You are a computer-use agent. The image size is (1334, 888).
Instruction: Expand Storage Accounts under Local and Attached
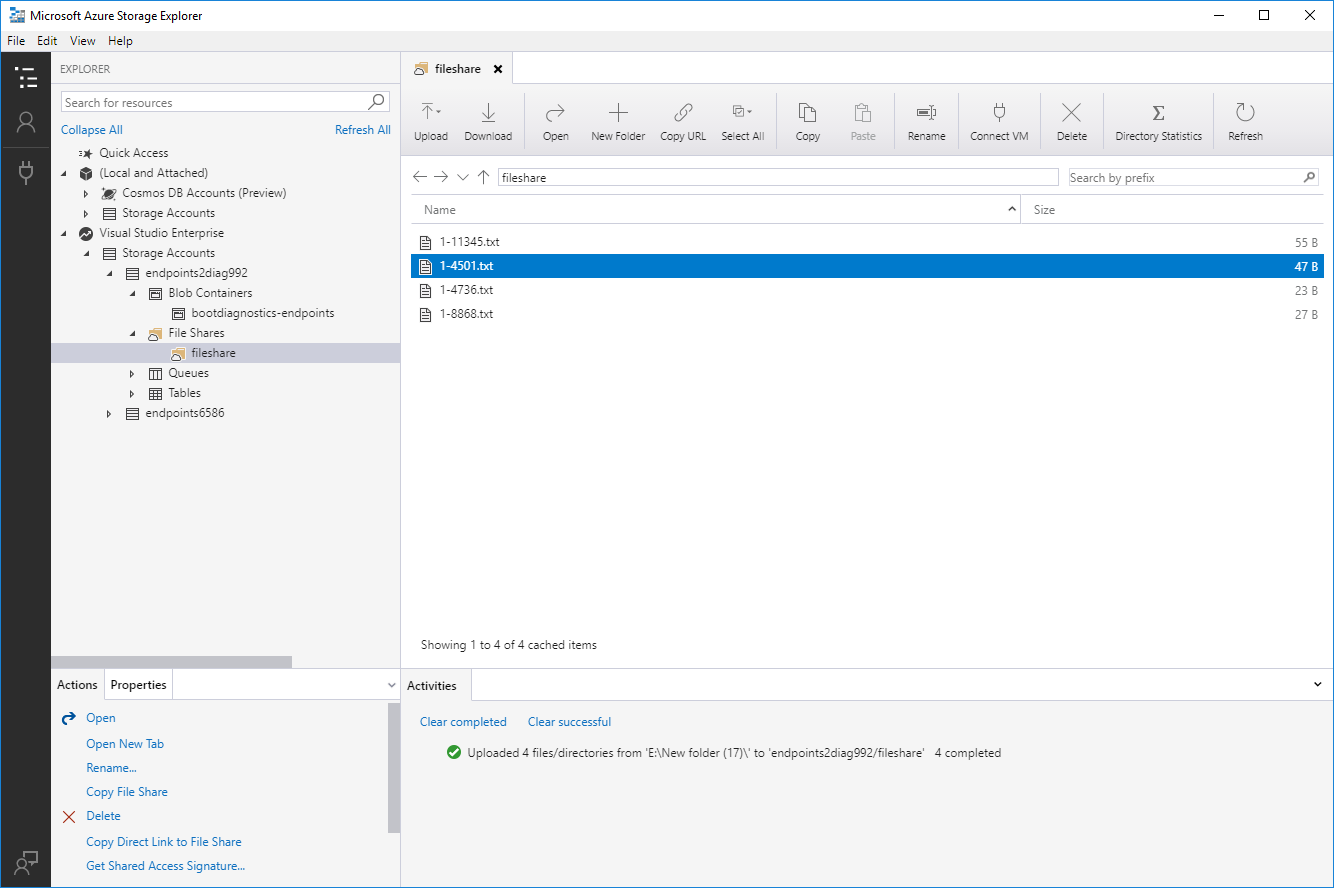click(87, 213)
